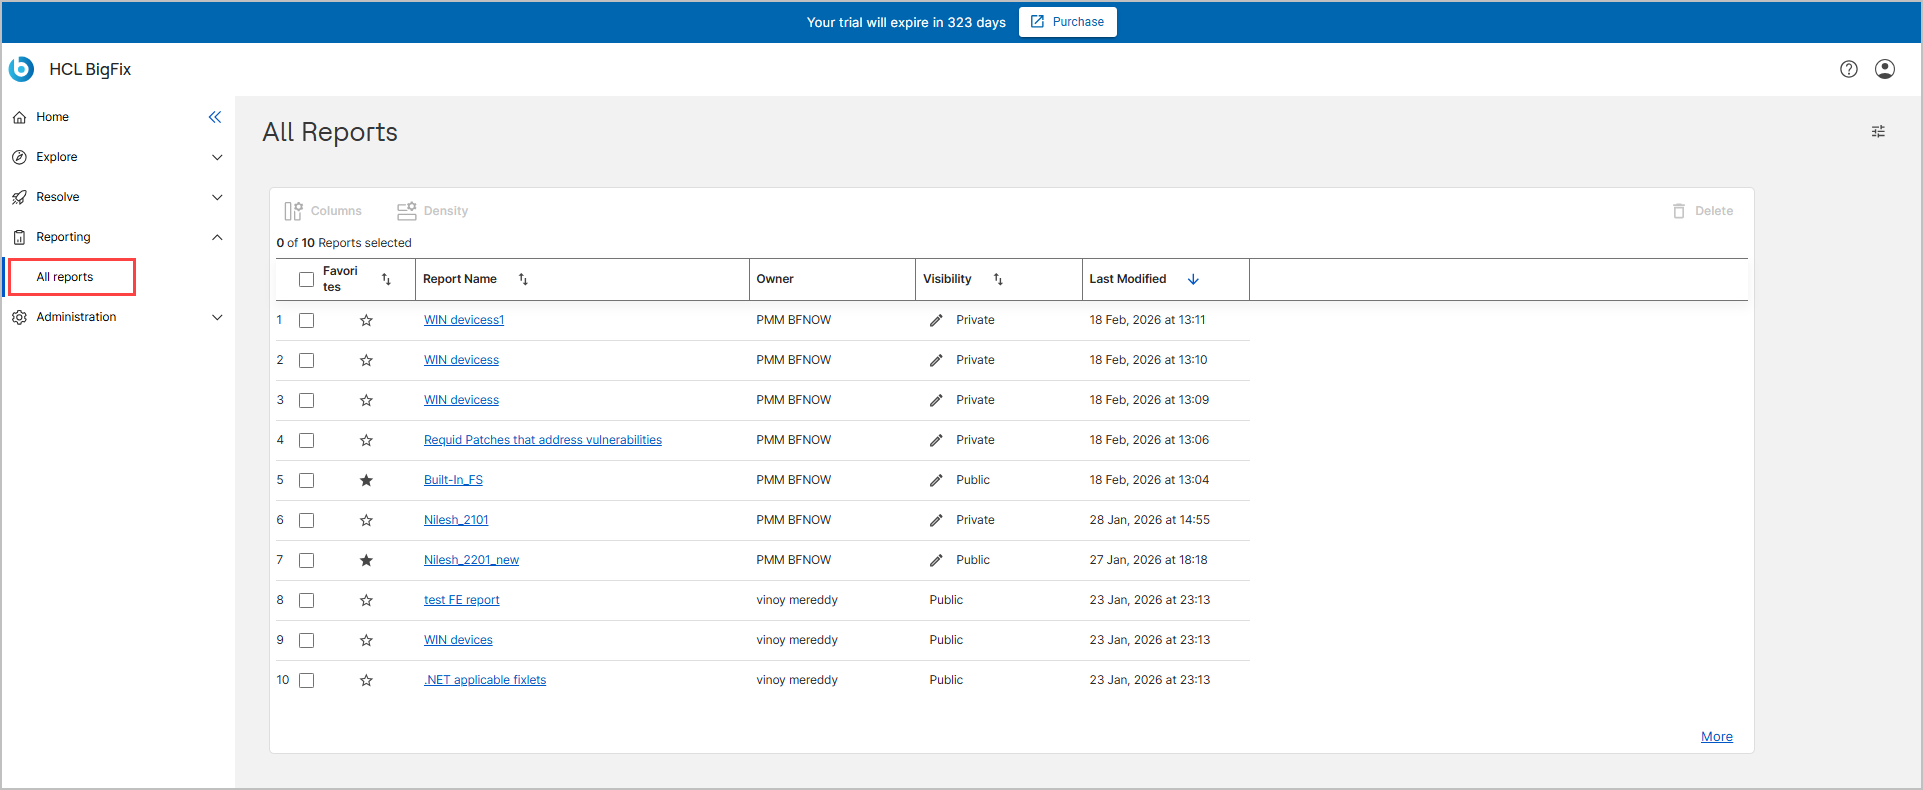
Task: Tick the checkbox for test FE report
Action: click(307, 601)
